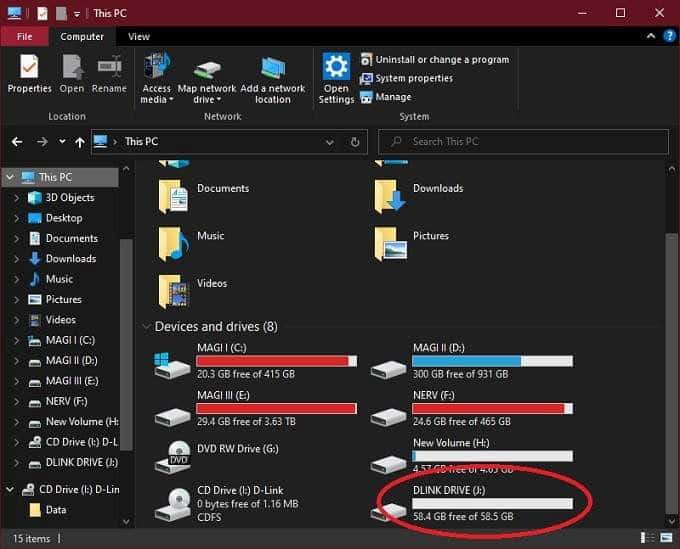The height and width of the screenshot is (549, 680).
Task: Open the DVD RW Drive (G:) icon
Action: pyautogui.click(x=173, y=457)
